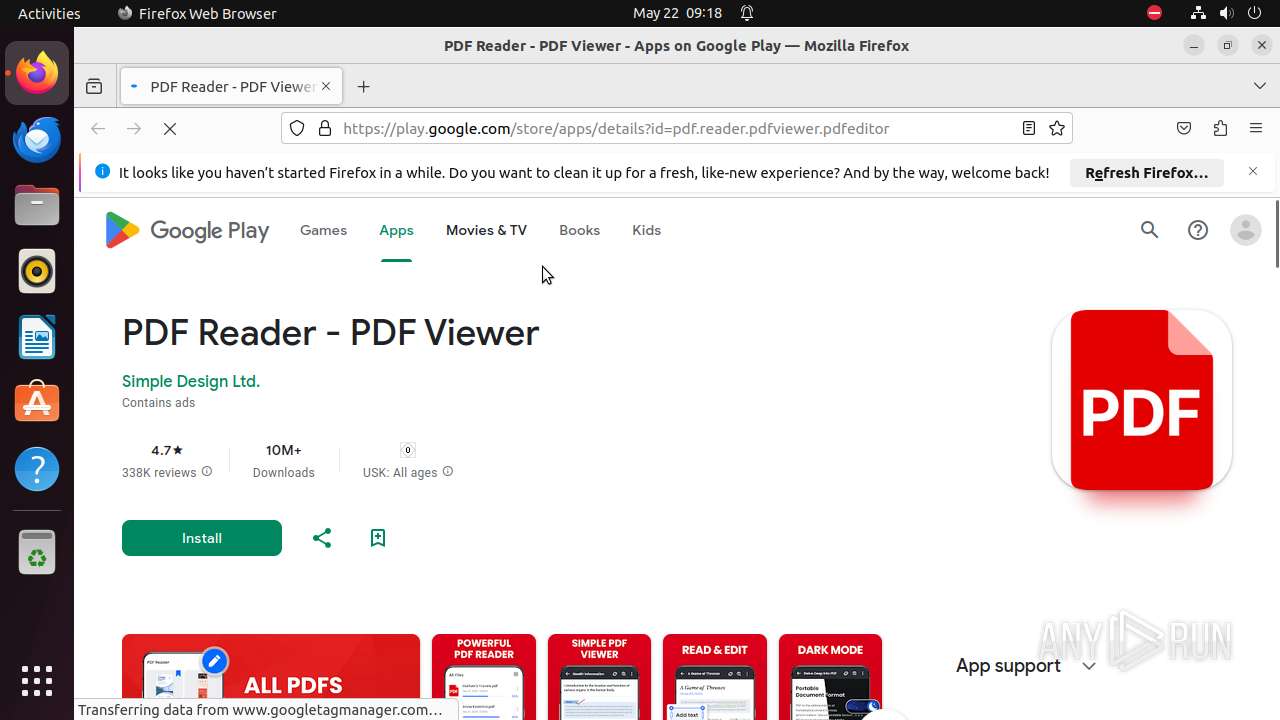This screenshot has height=720, width=1280.
Task: Open the Google Play help center icon
Action: 1198,230
